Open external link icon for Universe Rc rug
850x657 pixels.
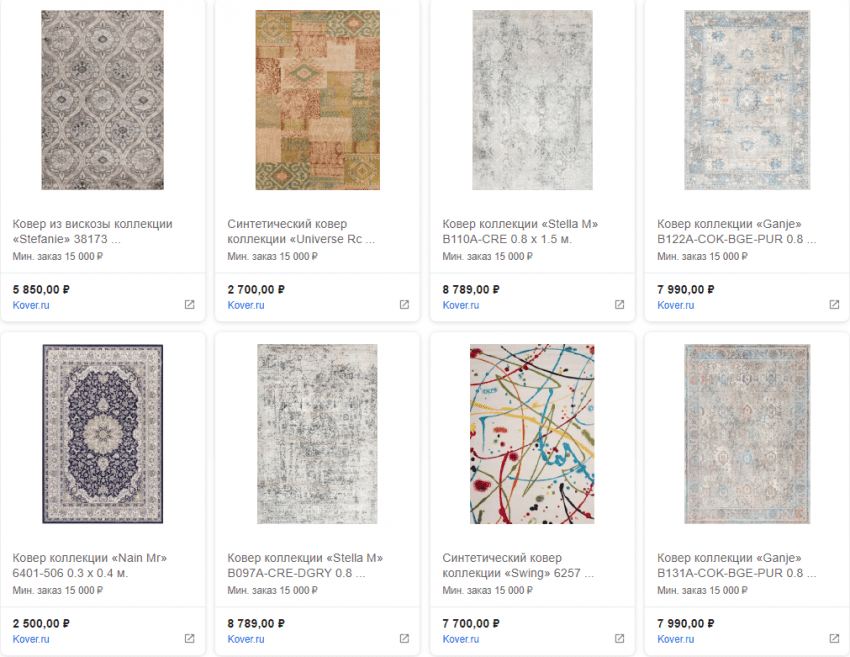404,305
